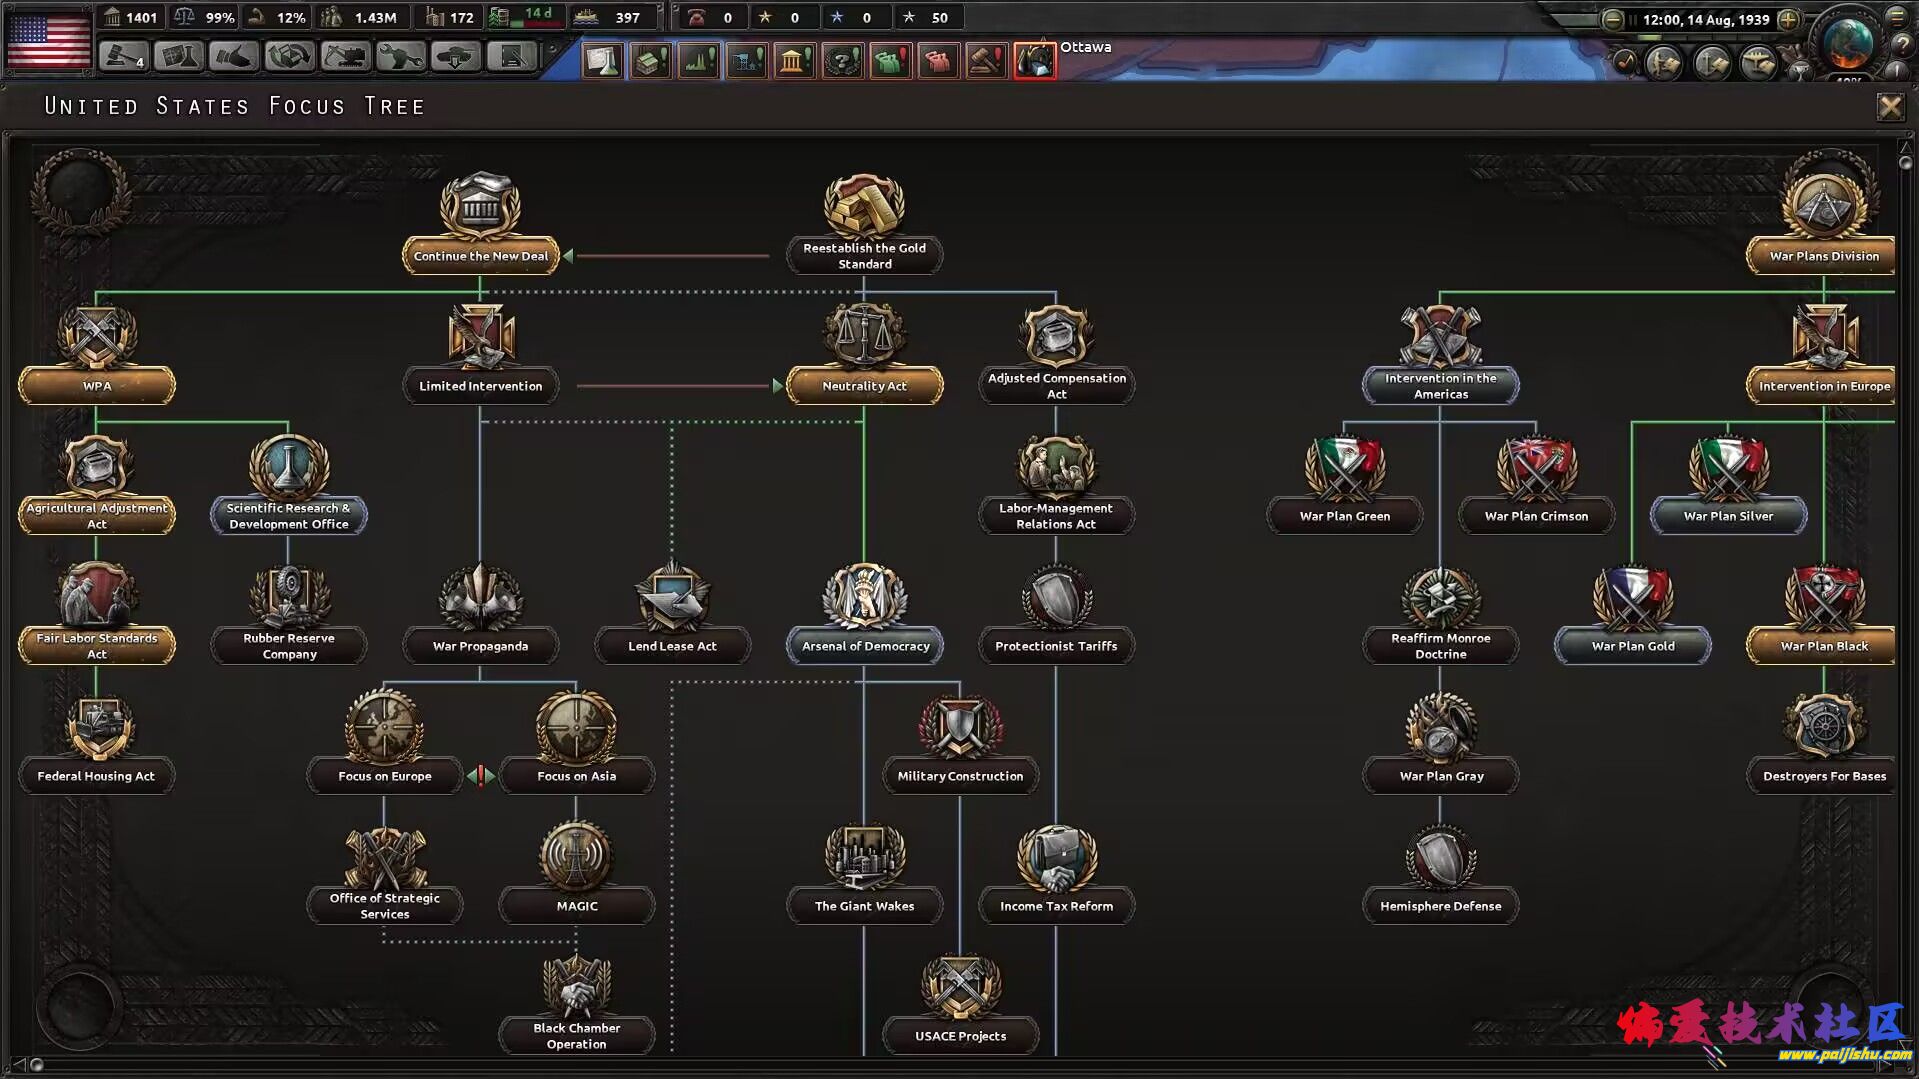Image resolution: width=1919 pixels, height=1079 pixels.
Task: Open the main menu hamburger button
Action: [x=1896, y=17]
